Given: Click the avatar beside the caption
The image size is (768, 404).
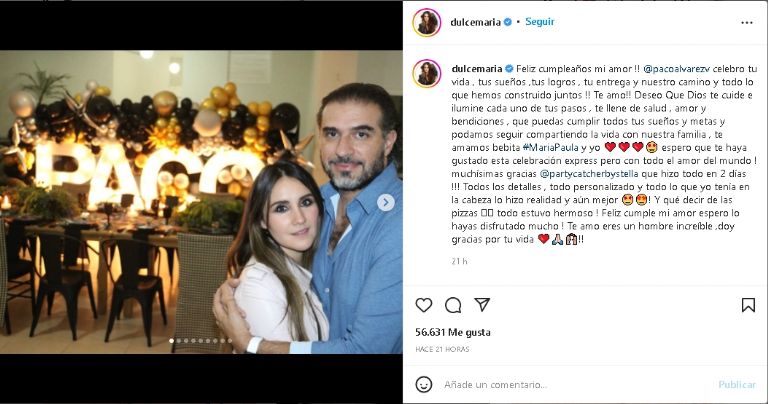Looking at the screenshot, I should (427, 73).
